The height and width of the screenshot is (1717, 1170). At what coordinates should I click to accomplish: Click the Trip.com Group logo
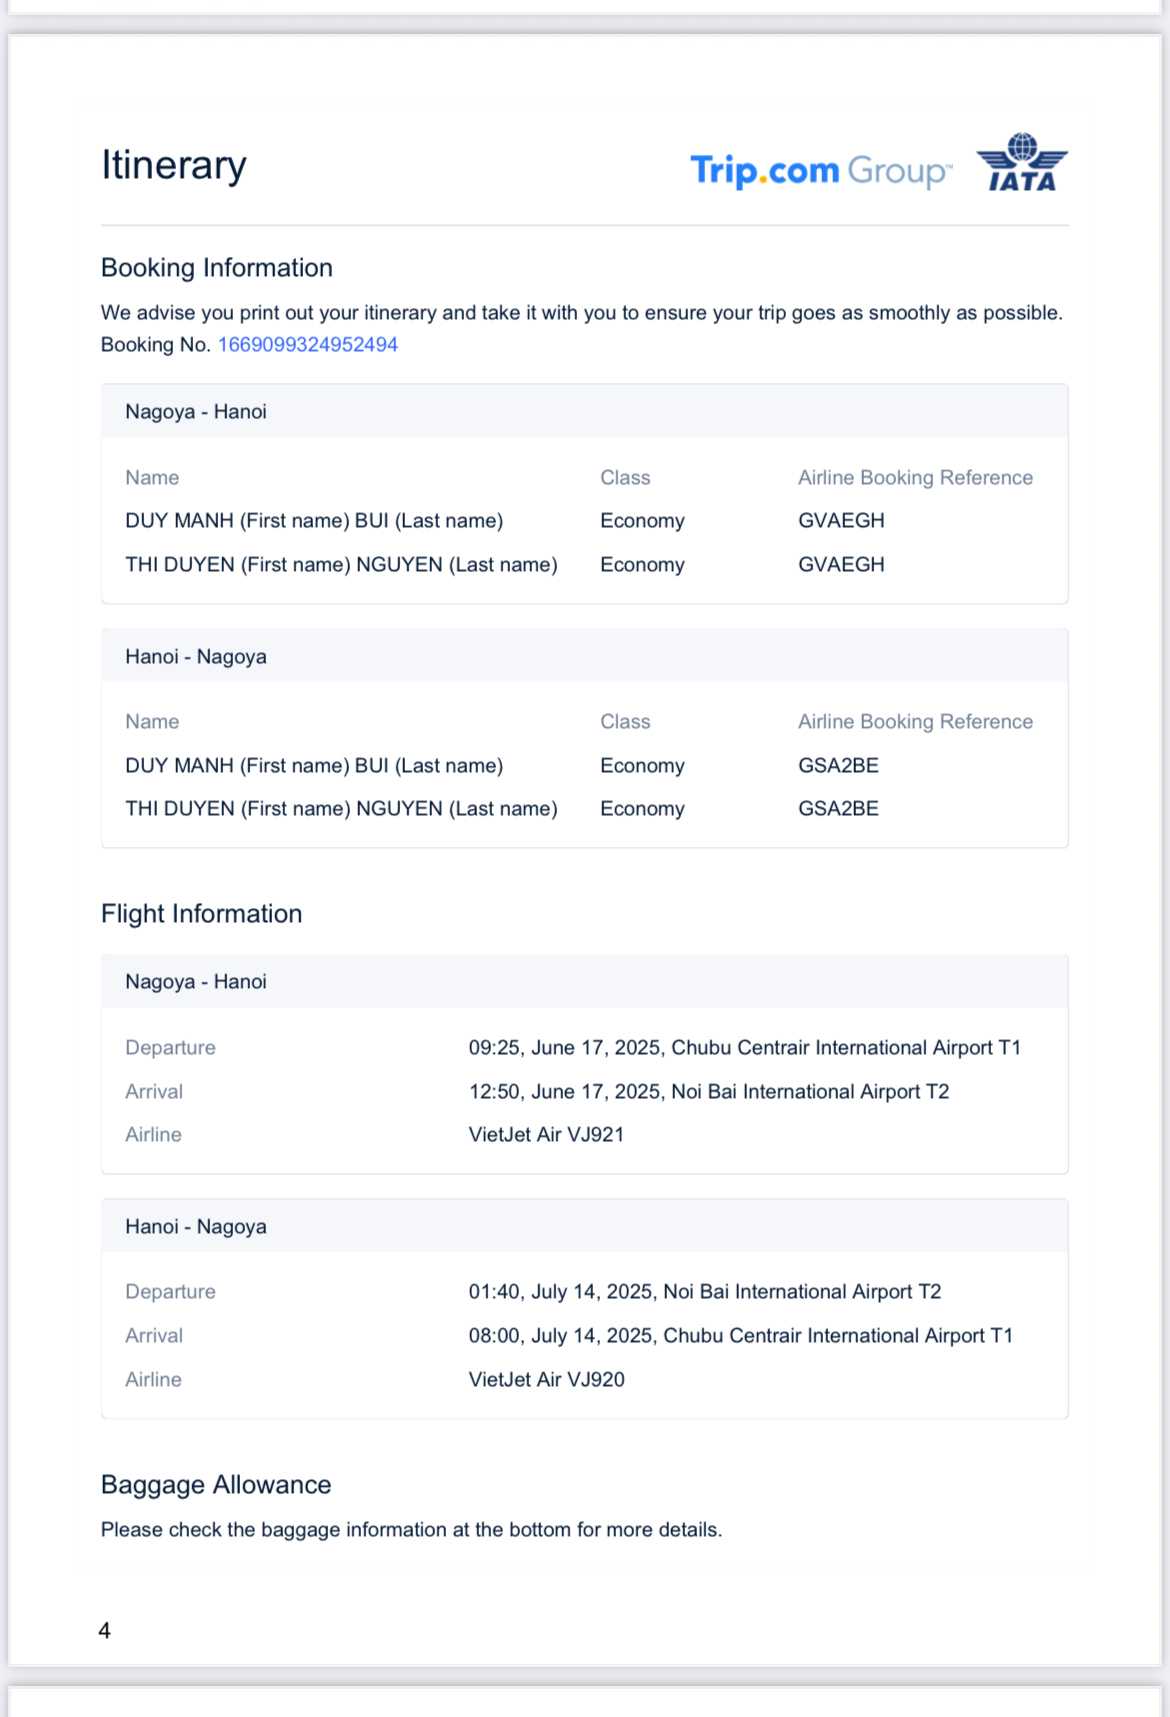(x=820, y=171)
